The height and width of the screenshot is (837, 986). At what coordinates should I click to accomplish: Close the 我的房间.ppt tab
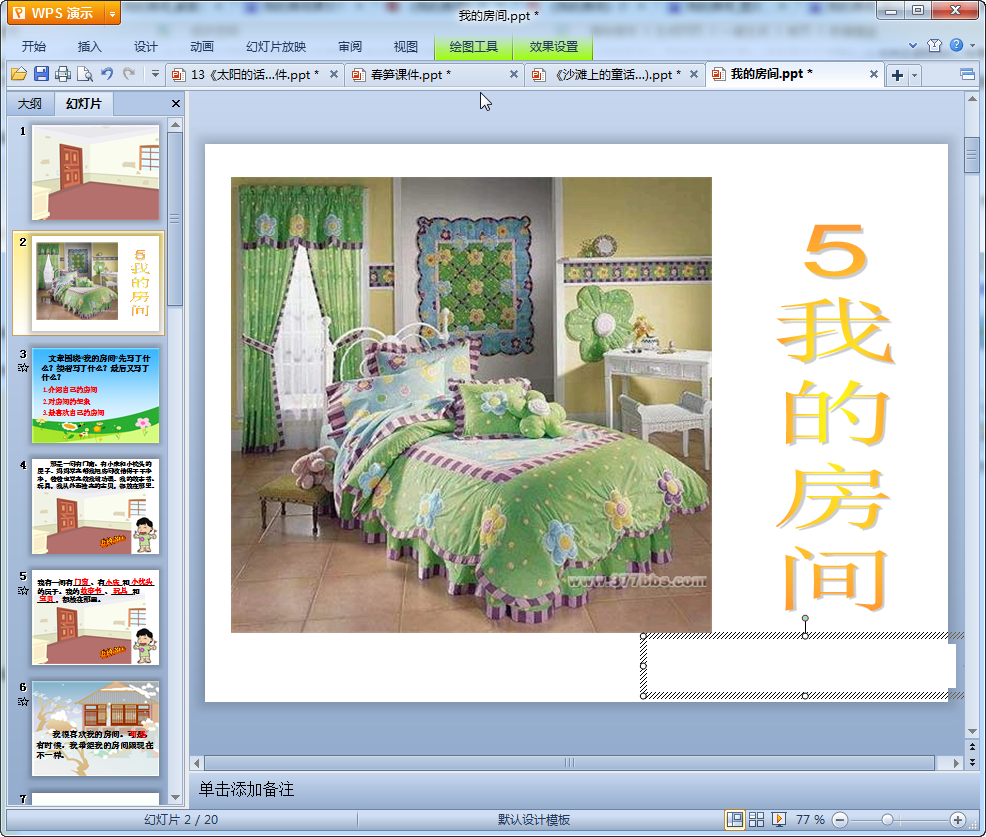pyautogui.click(x=873, y=74)
